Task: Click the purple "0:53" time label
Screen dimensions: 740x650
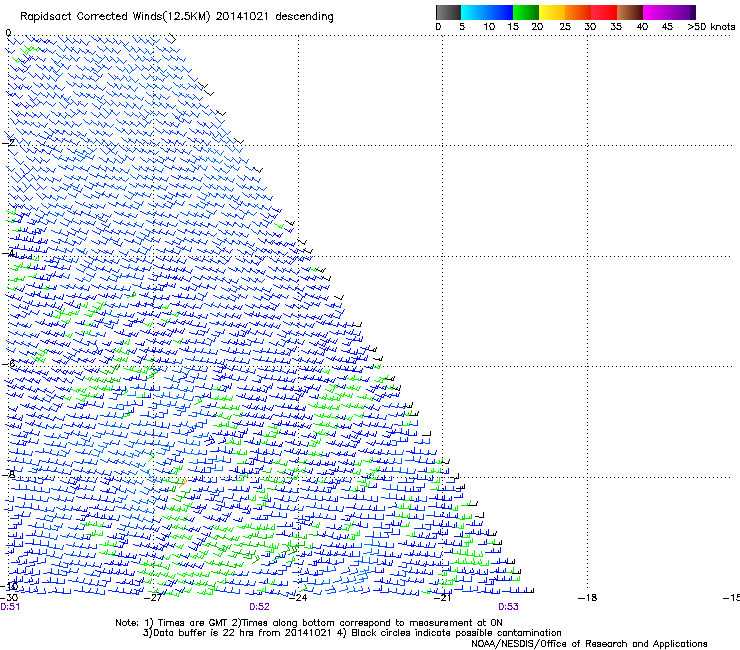Action: tap(508, 607)
